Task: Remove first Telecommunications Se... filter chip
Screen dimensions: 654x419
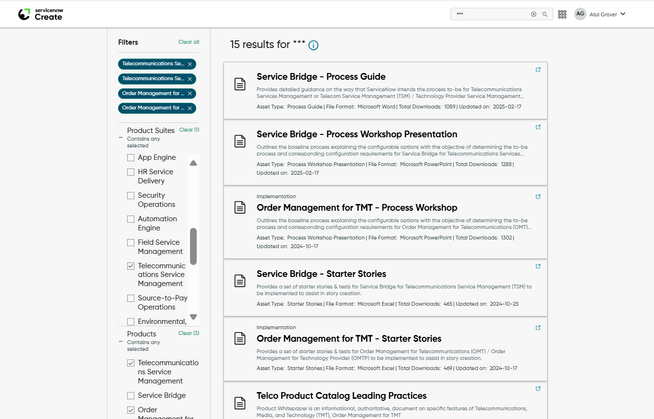Action: tap(190, 64)
